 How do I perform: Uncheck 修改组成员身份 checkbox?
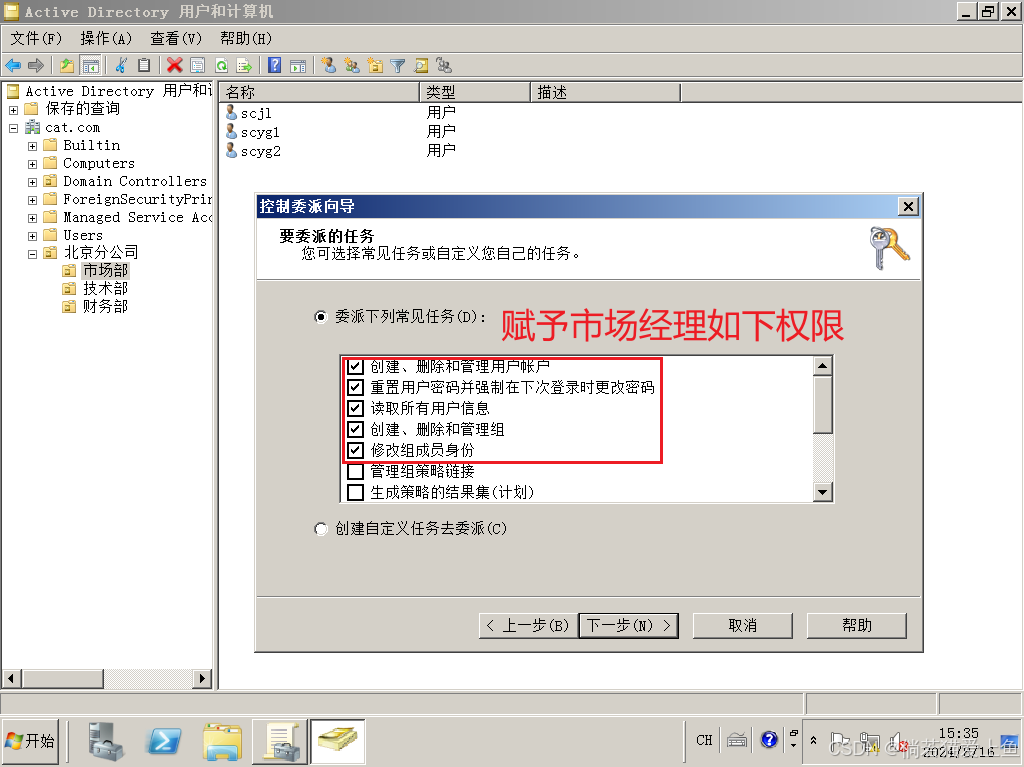coord(355,450)
